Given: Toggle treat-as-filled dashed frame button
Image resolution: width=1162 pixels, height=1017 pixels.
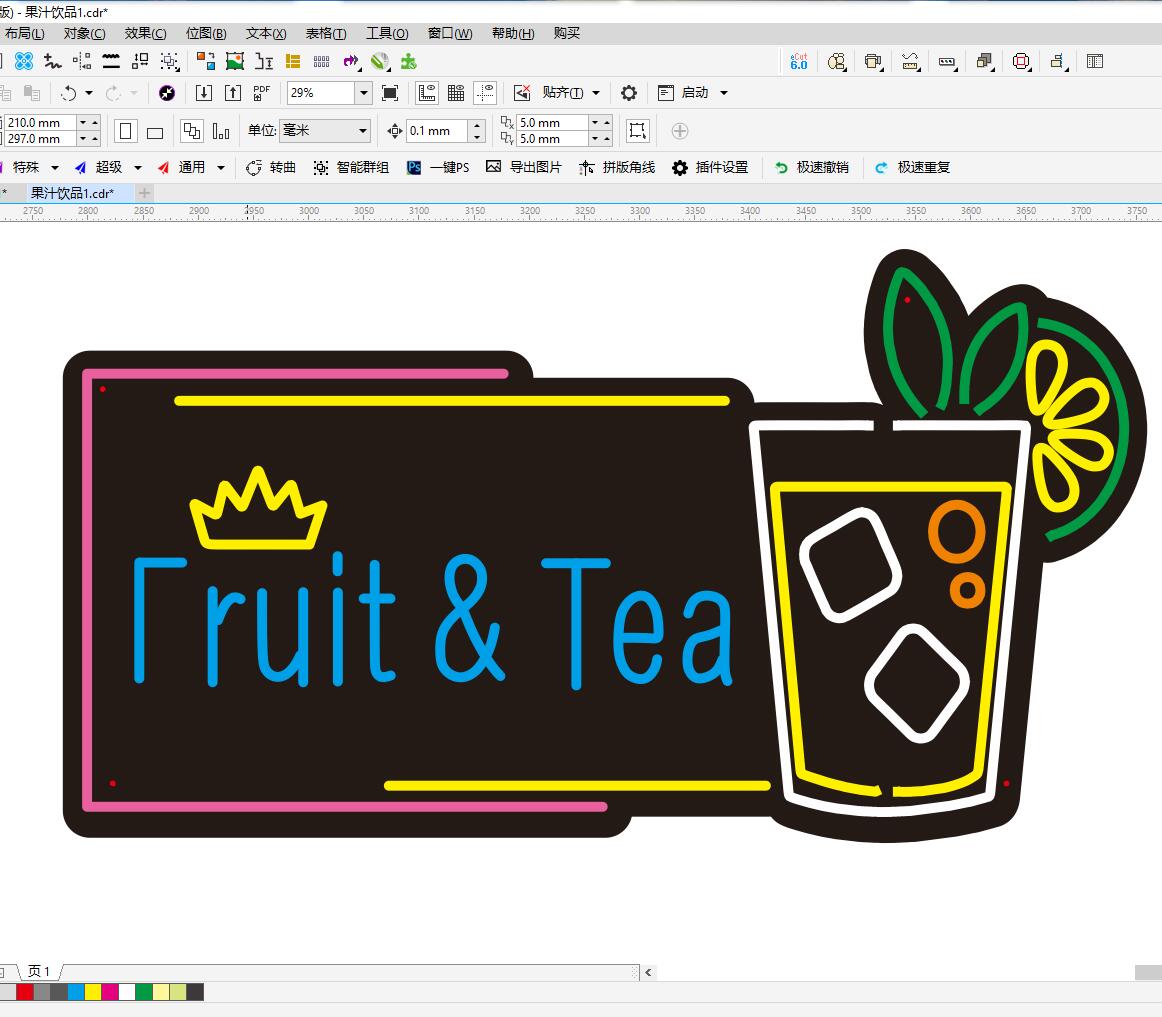Looking at the screenshot, I should pos(637,131).
